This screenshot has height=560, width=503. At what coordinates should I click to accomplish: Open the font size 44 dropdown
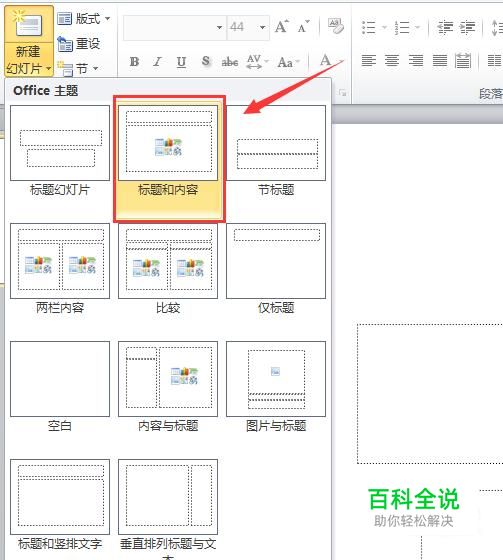(262, 28)
